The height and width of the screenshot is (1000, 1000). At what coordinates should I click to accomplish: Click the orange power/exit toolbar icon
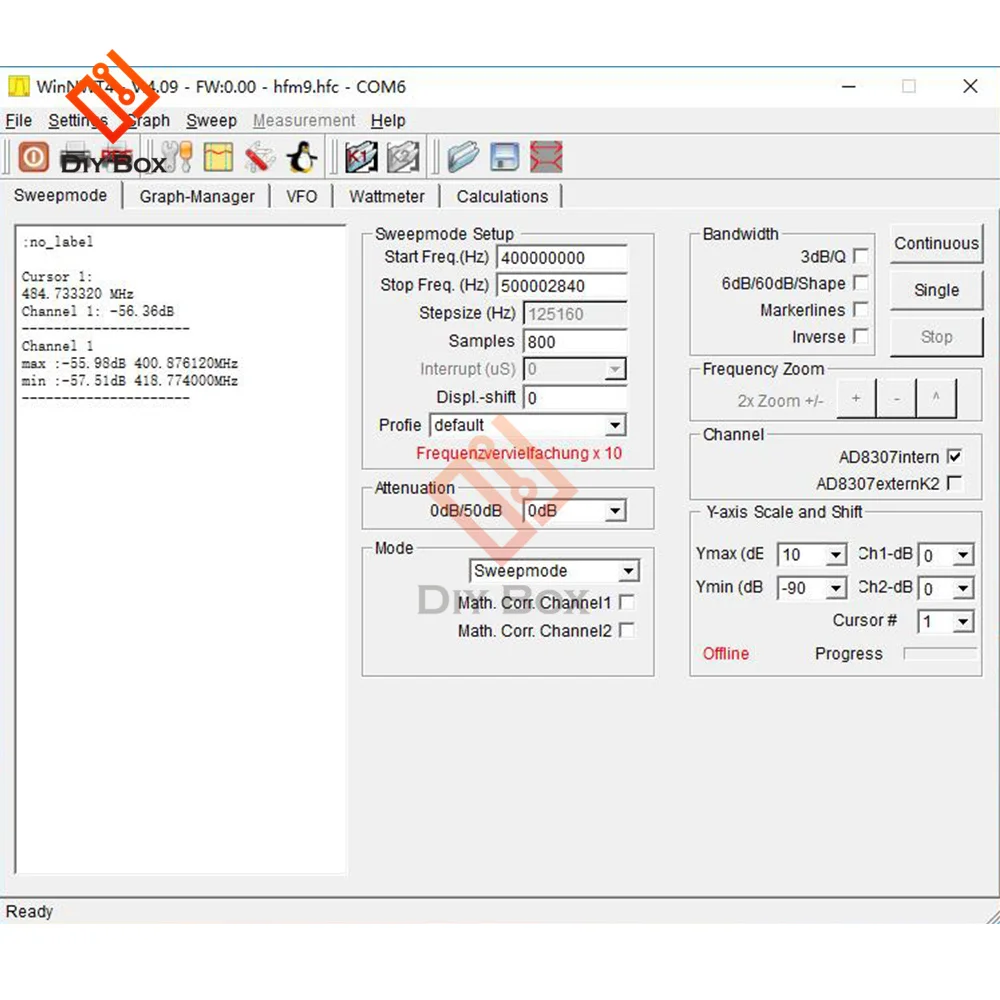tap(34, 158)
